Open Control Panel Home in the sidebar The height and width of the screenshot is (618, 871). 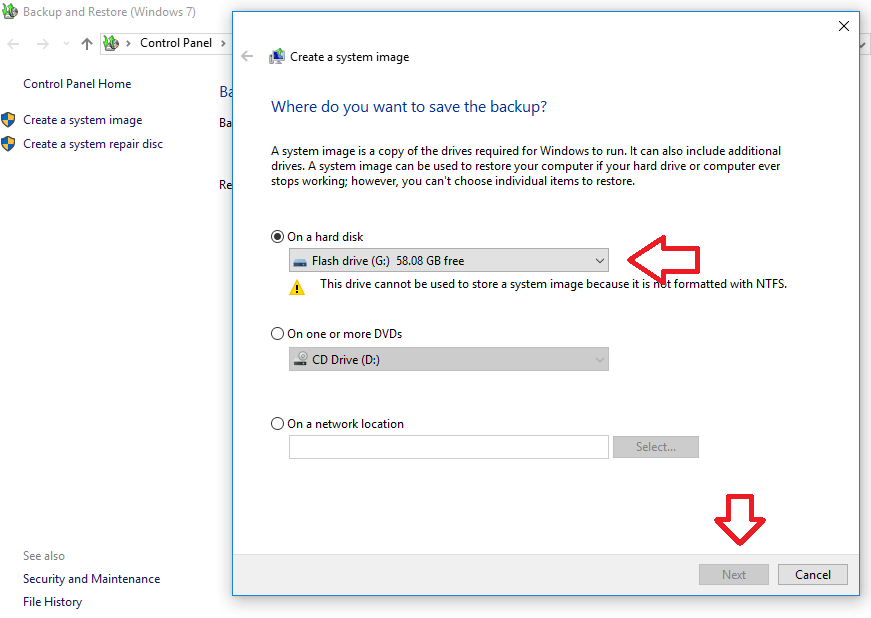click(77, 84)
